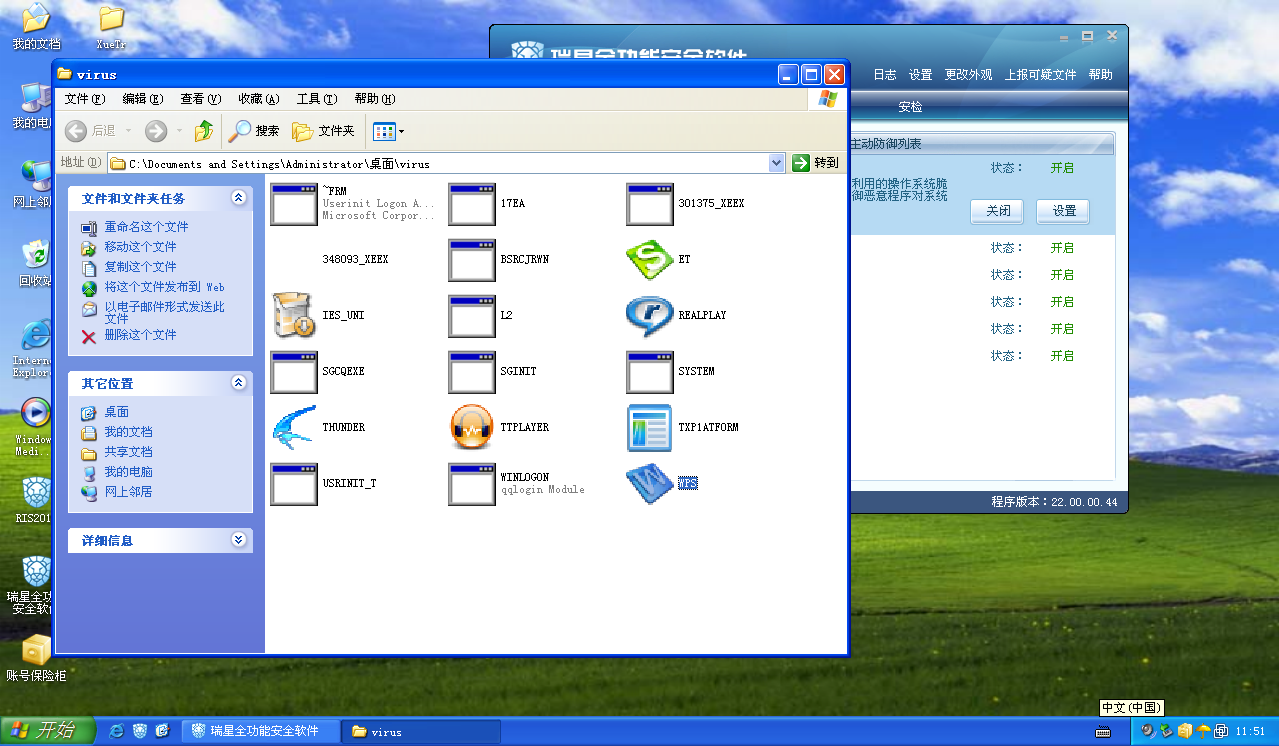Select the THUNDER blue bird icon
Viewport: 1279px width, 746px height.
294,428
